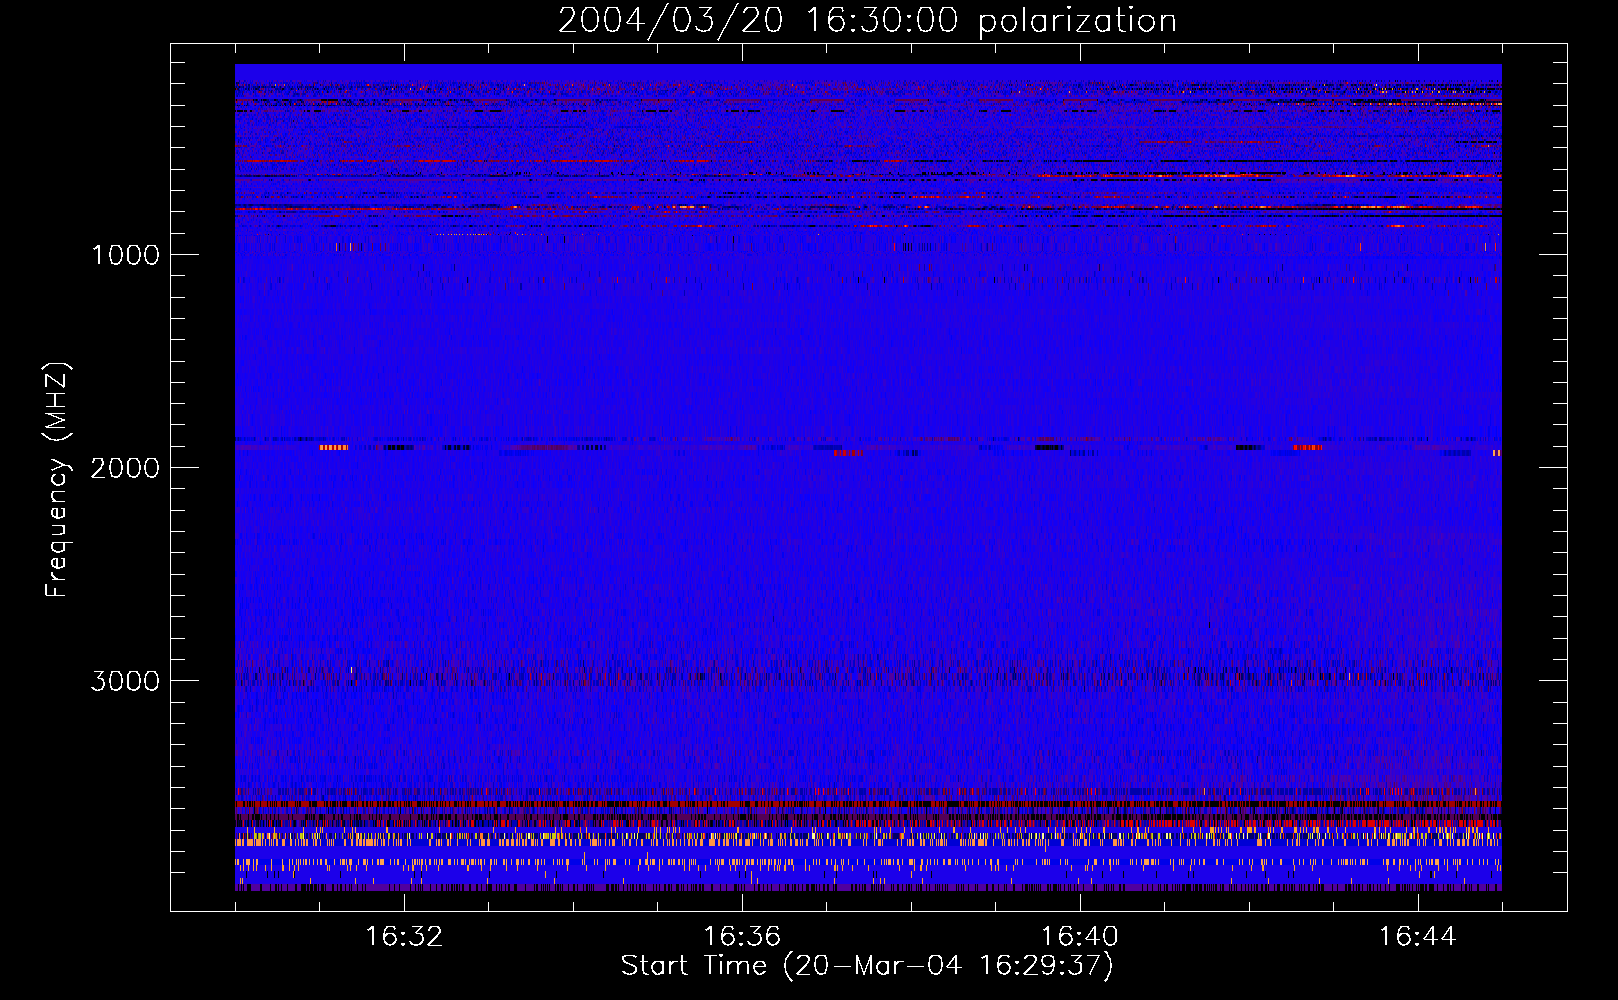Click the 16:36 time tick label
This screenshot has height=1000, width=1618.
742,937
